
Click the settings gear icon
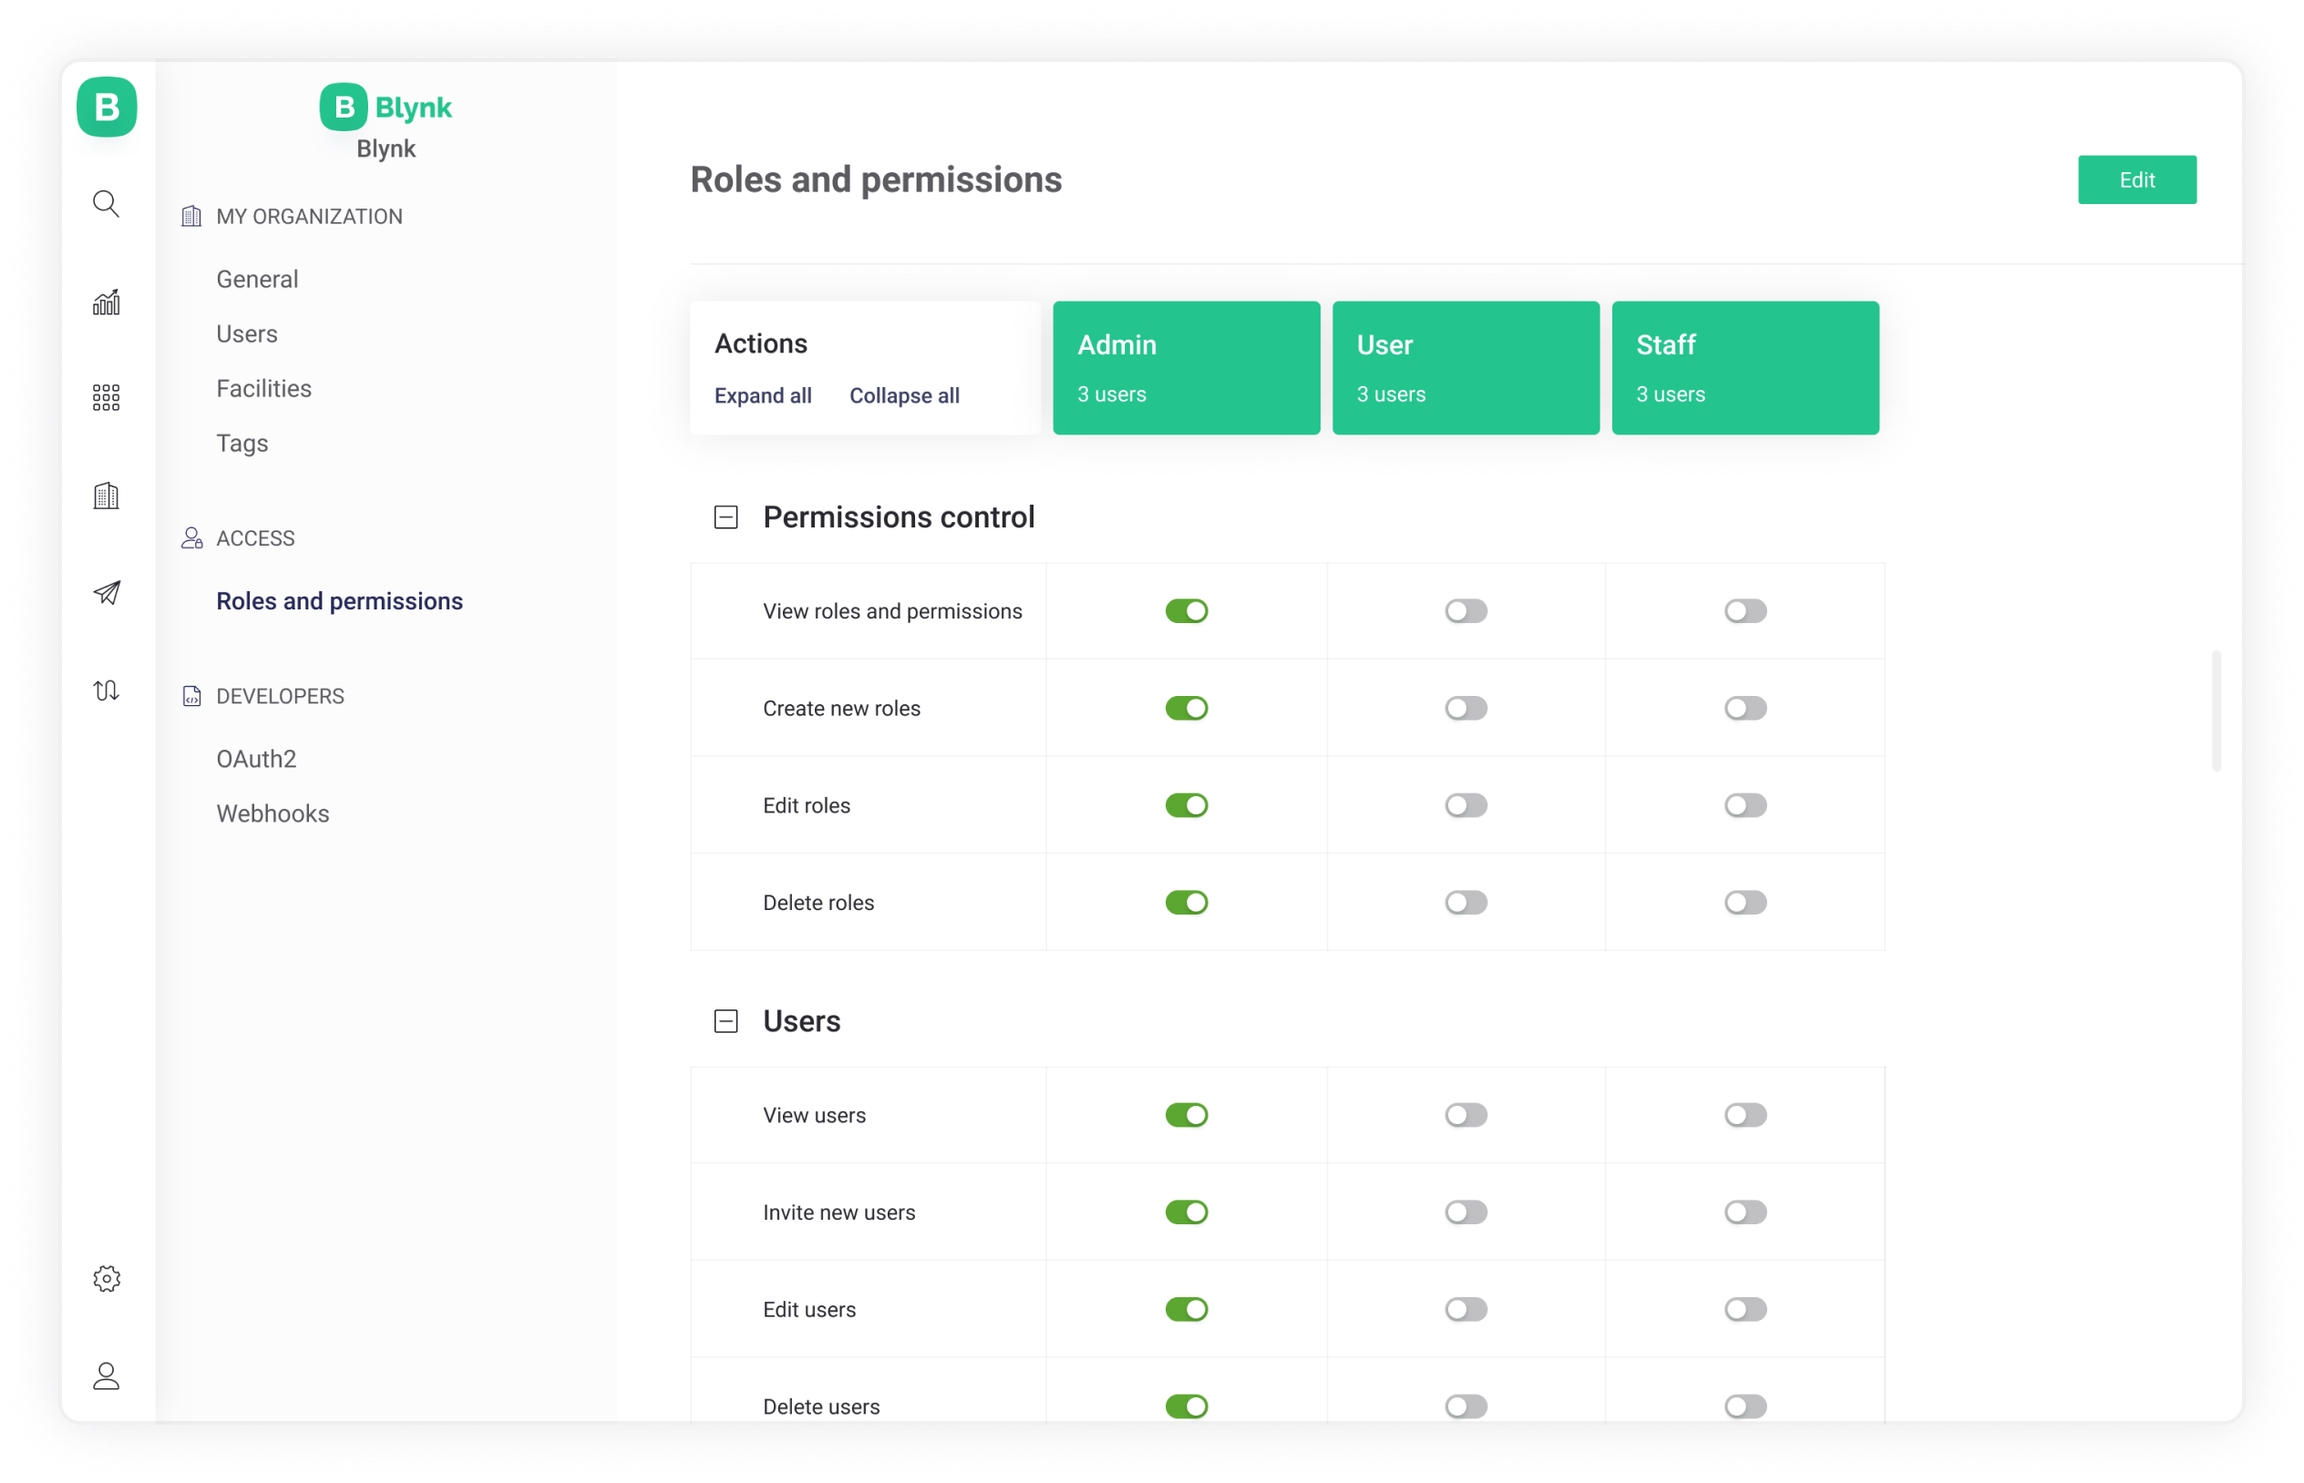(x=106, y=1278)
